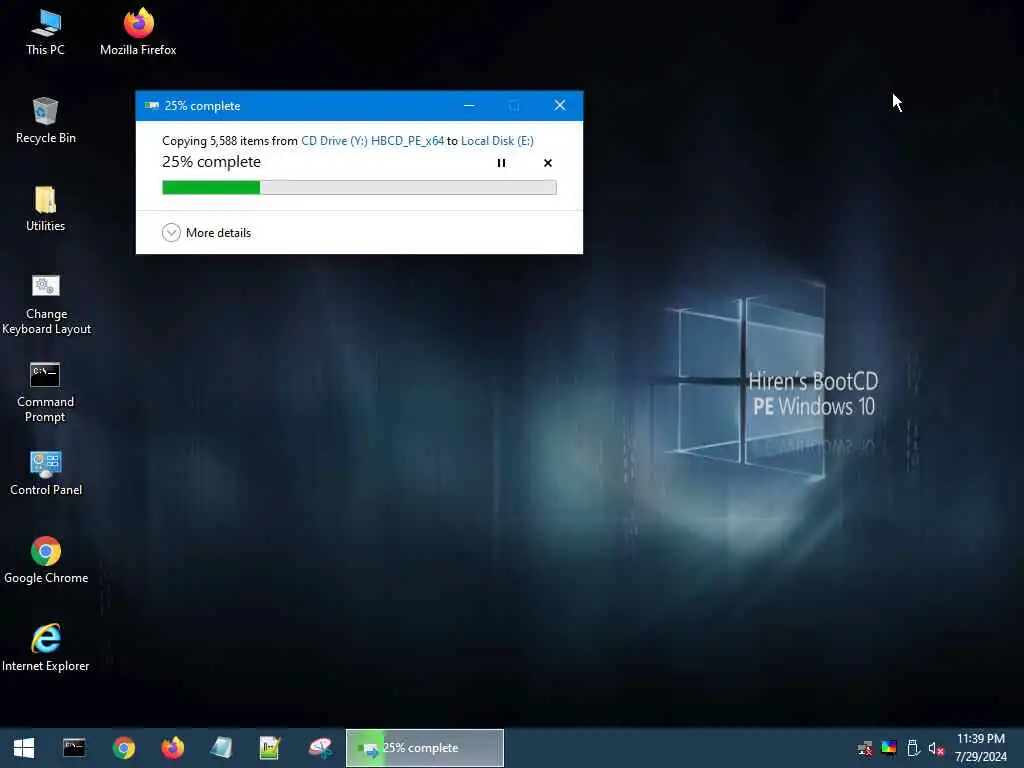Click the colorful display tray icon
Image resolution: width=1024 pixels, height=768 pixels.
click(x=889, y=747)
